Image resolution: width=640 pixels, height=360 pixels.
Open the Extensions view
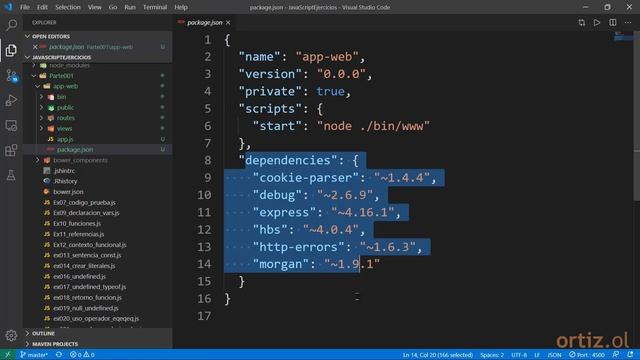point(11,150)
